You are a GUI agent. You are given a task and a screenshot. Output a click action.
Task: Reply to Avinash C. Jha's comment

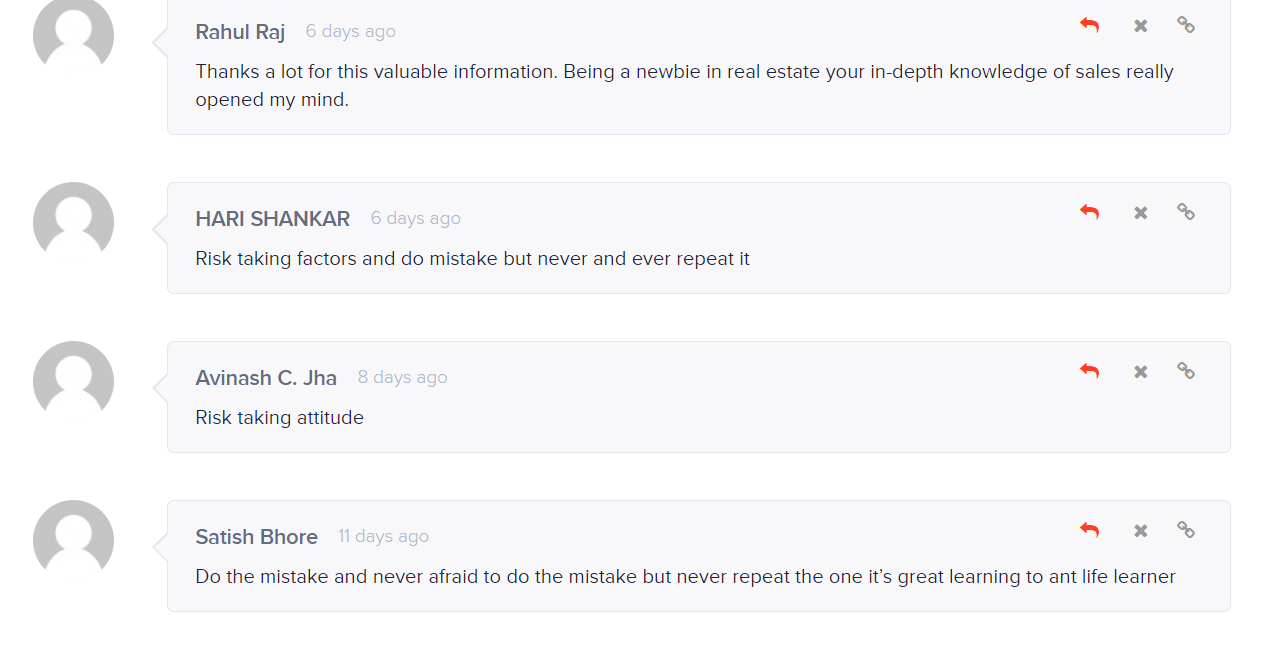(x=1090, y=371)
